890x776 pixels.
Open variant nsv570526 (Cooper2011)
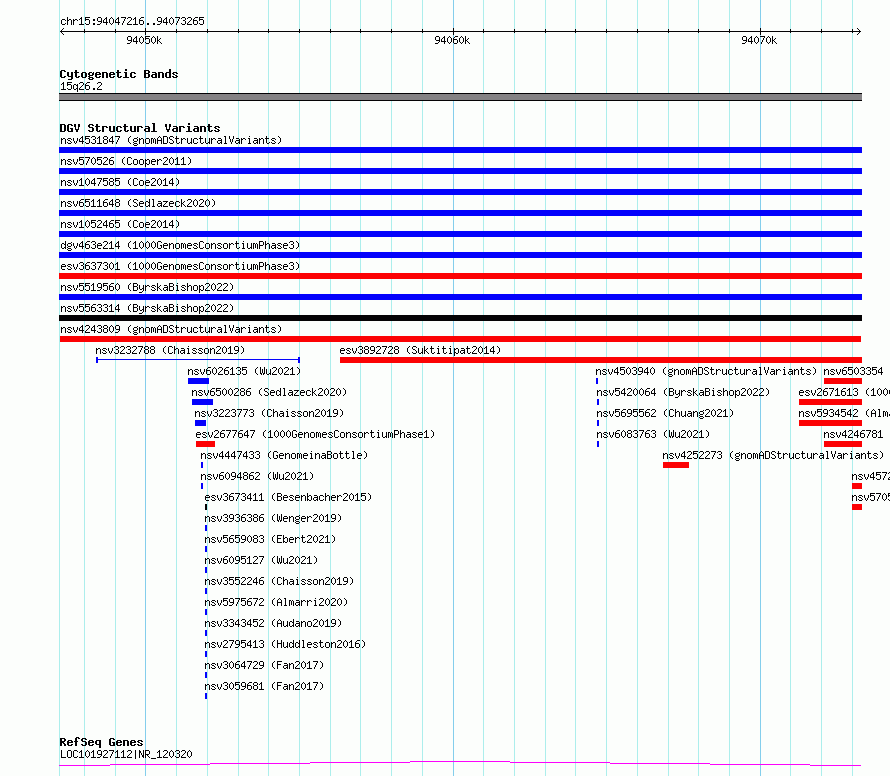tap(126, 161)
